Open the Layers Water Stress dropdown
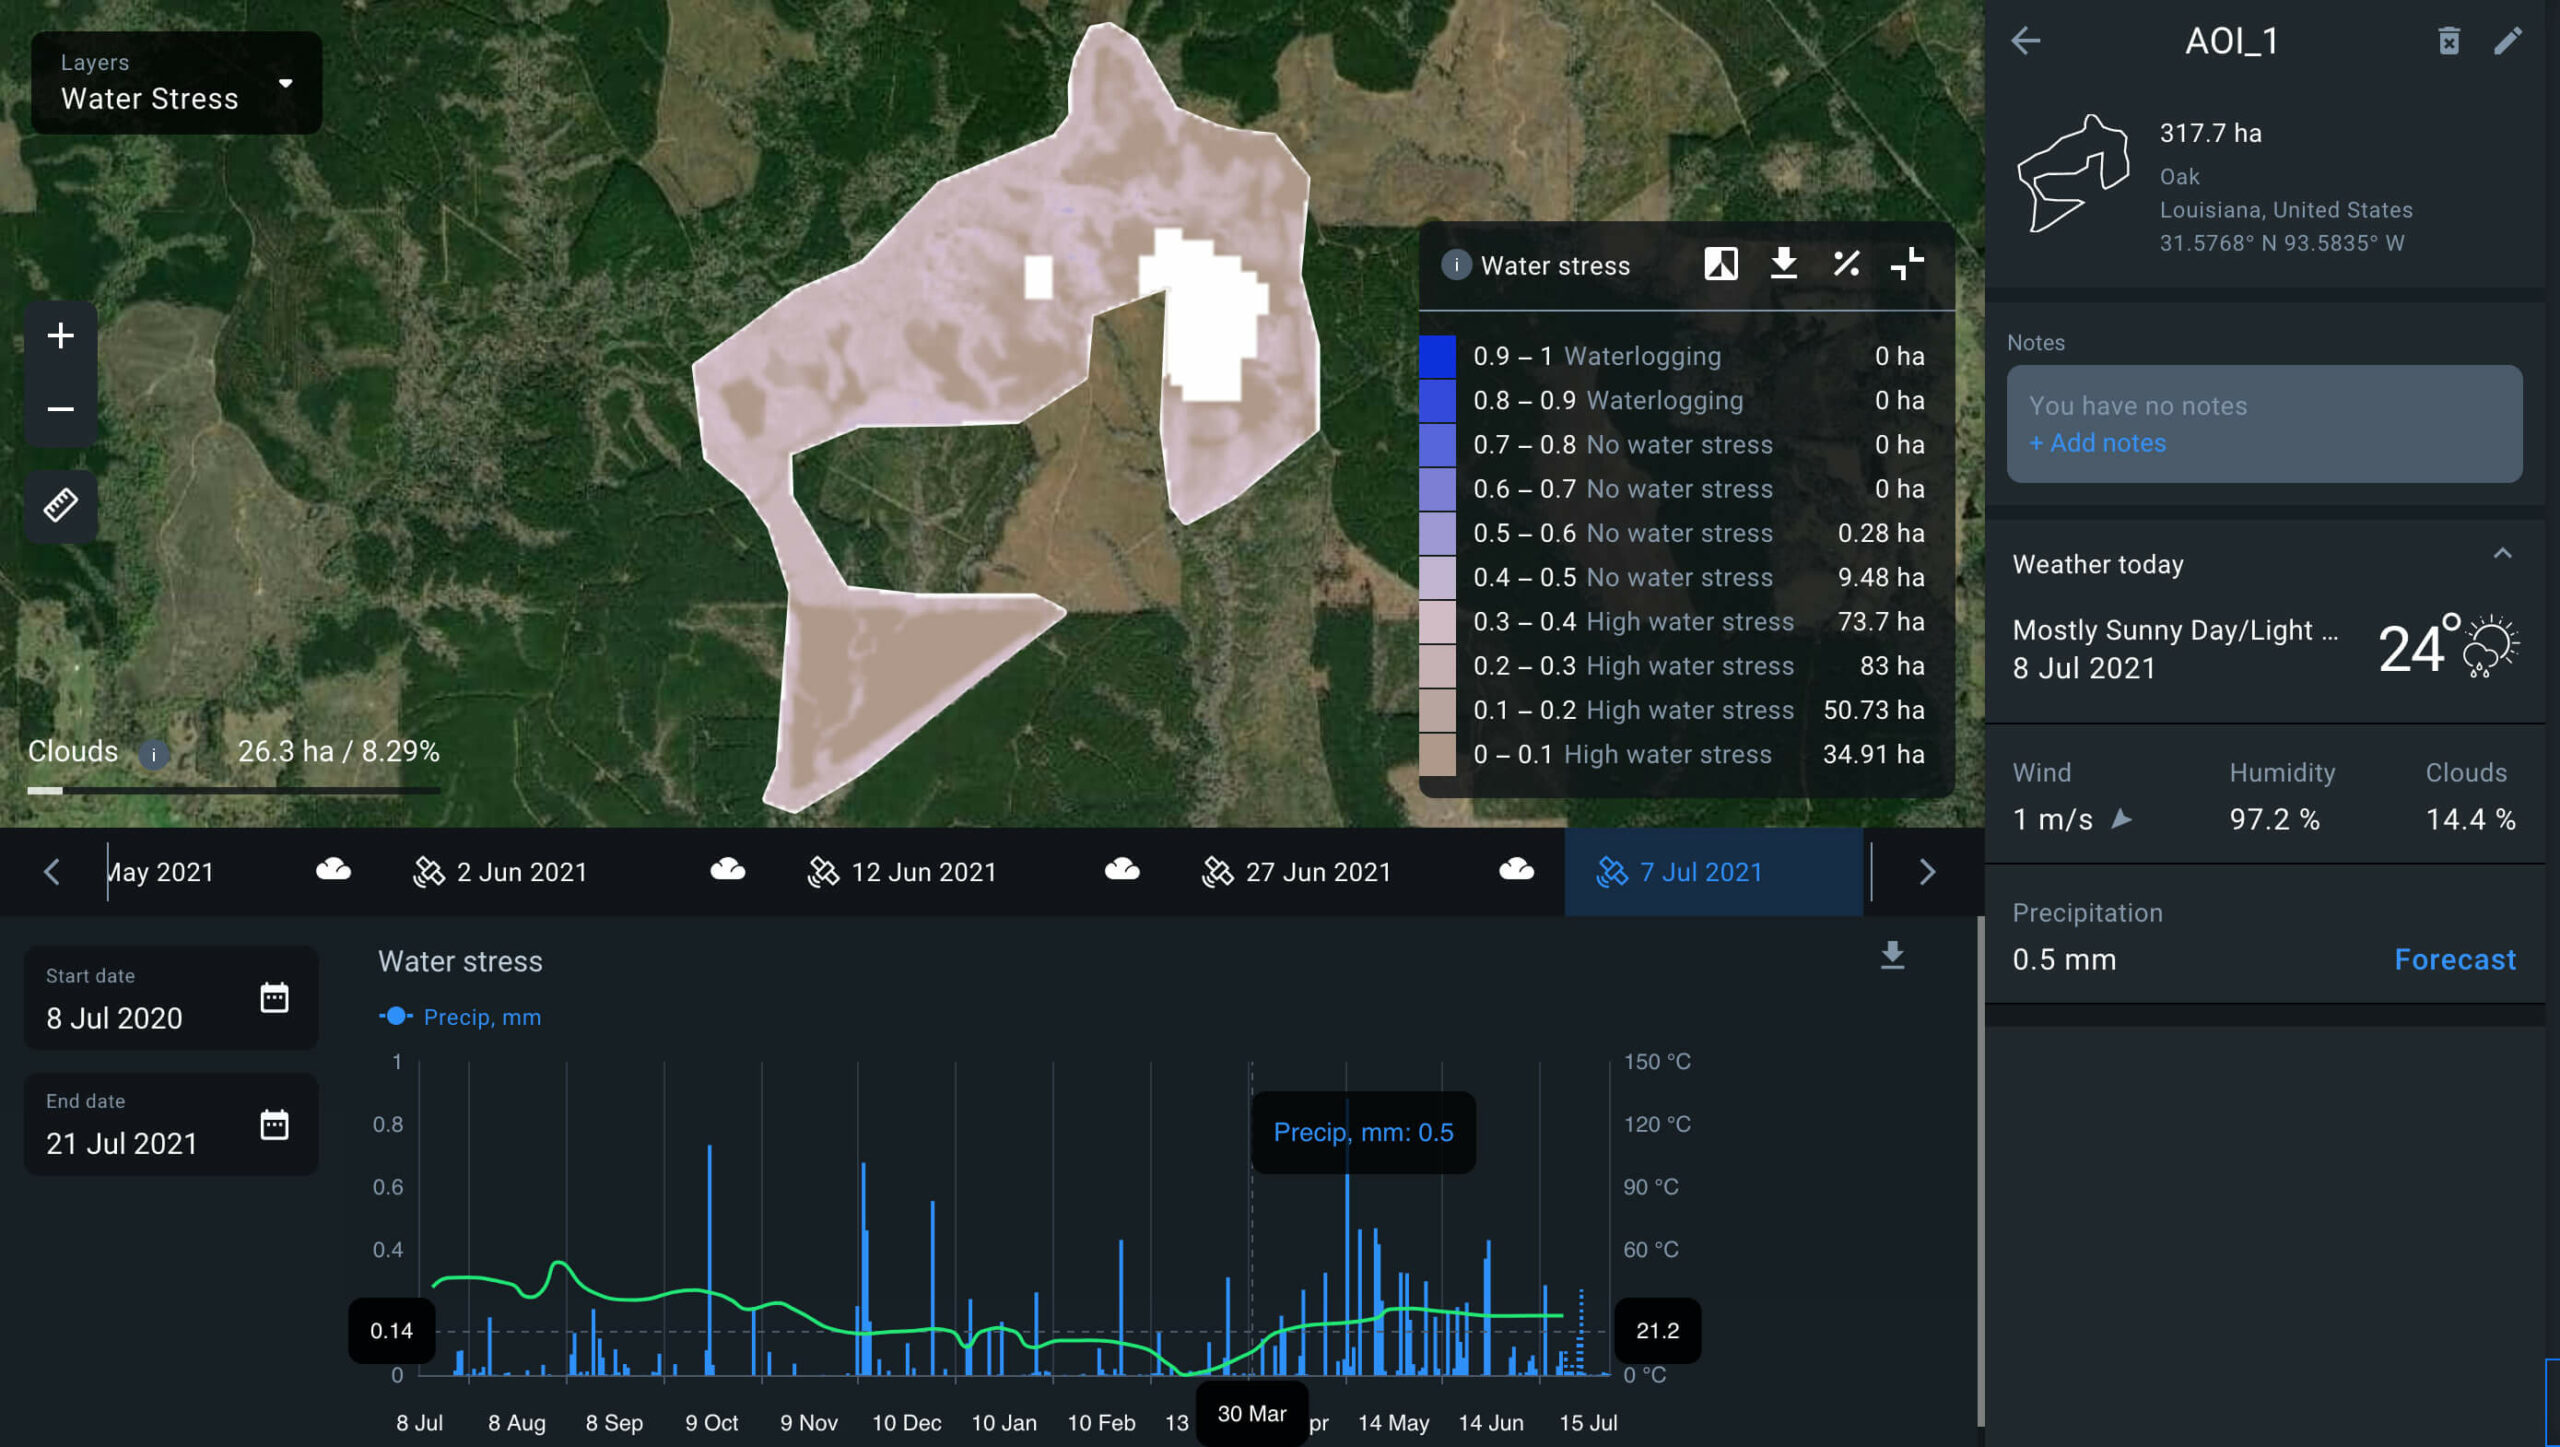 (176, 82)
